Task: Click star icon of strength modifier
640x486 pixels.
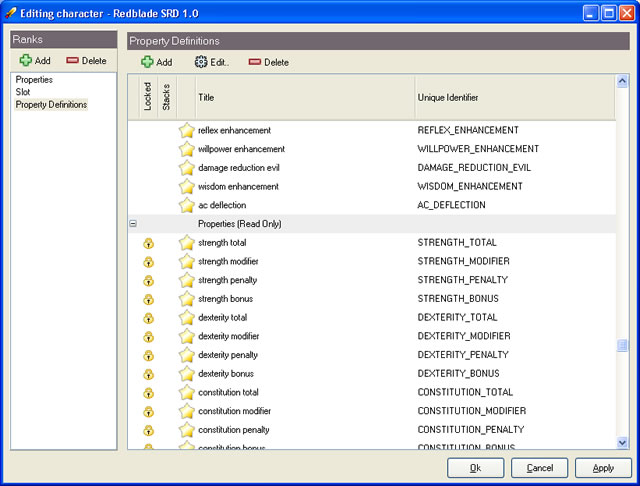Action: pos(187,261)
